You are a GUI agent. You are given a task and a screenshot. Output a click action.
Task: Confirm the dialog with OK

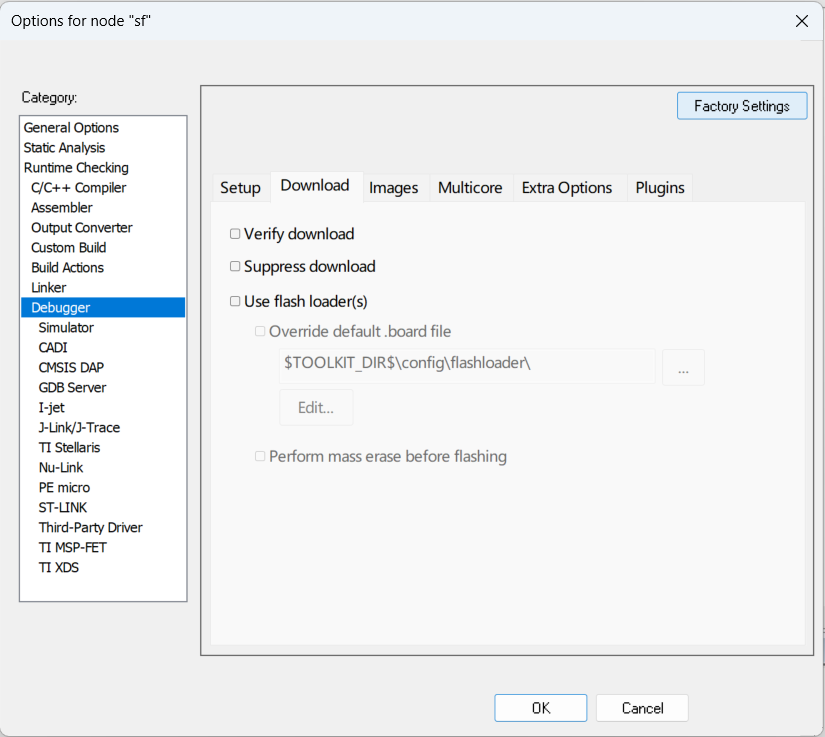540,708
